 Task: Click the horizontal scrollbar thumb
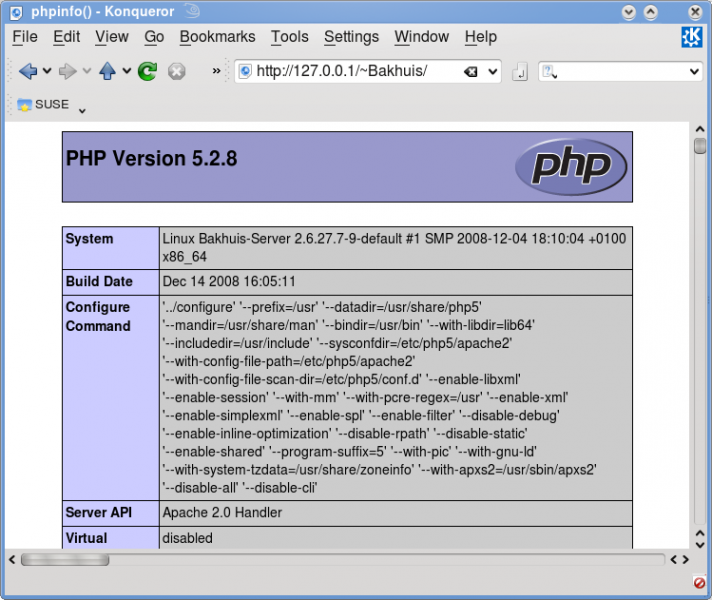click(x=78, y=560)
